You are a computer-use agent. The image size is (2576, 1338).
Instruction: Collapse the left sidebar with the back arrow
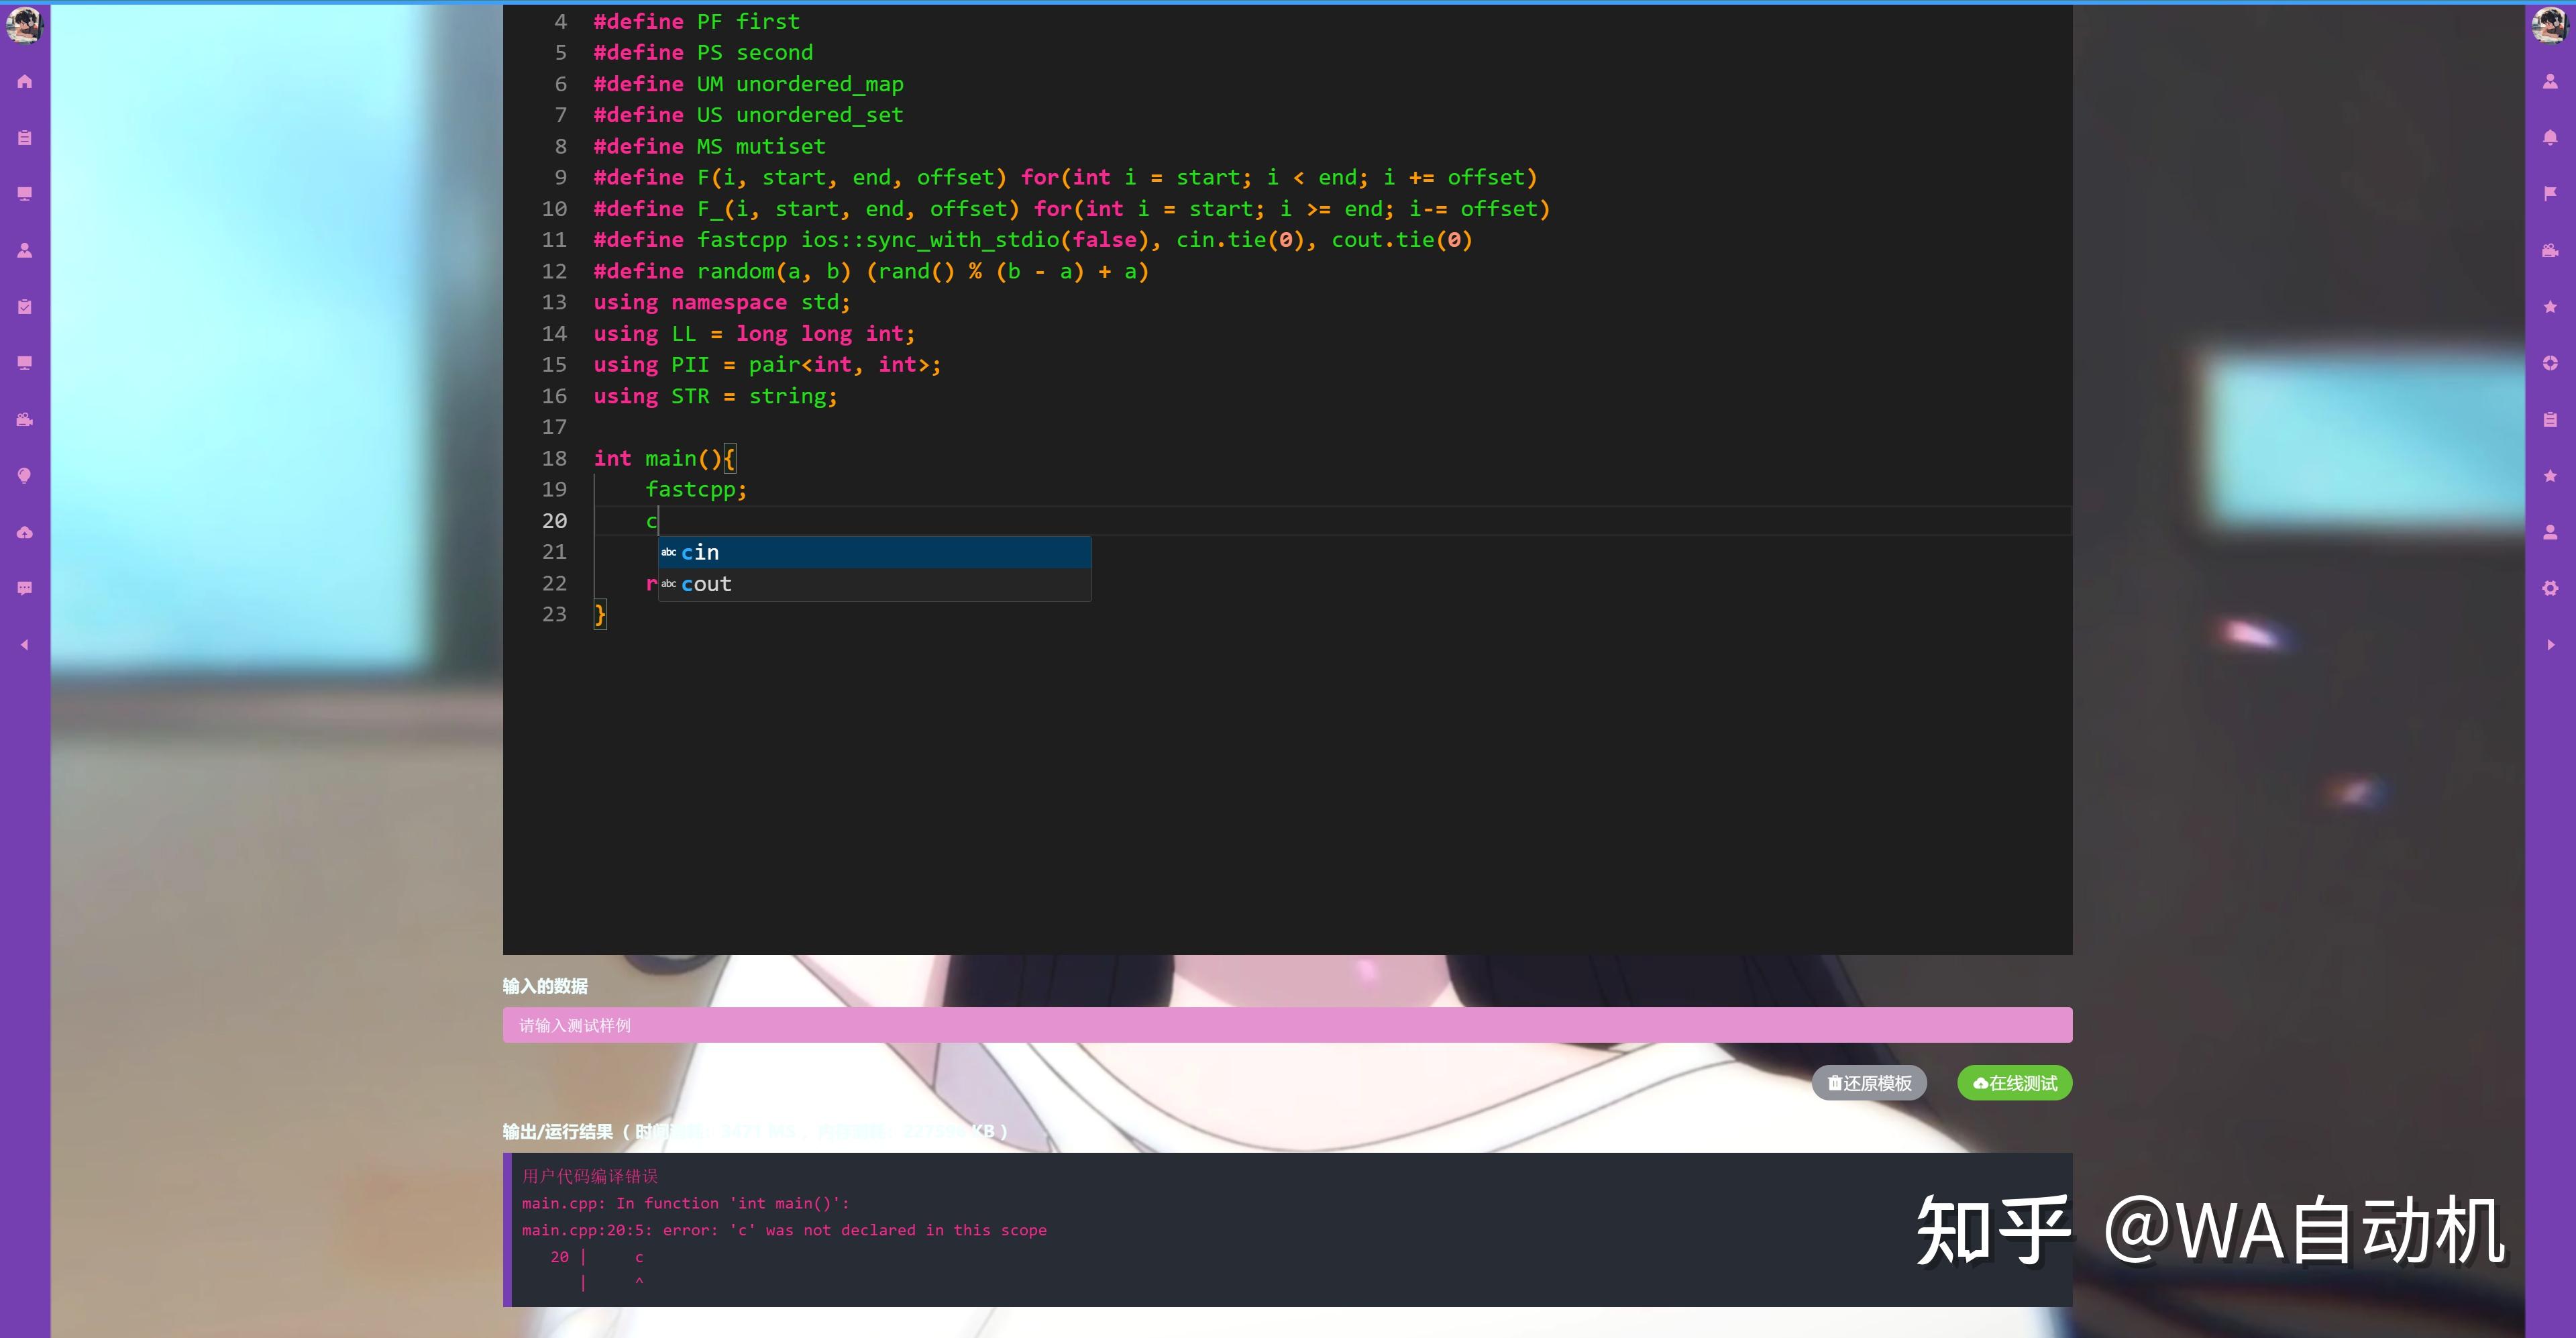click(24, 644)
